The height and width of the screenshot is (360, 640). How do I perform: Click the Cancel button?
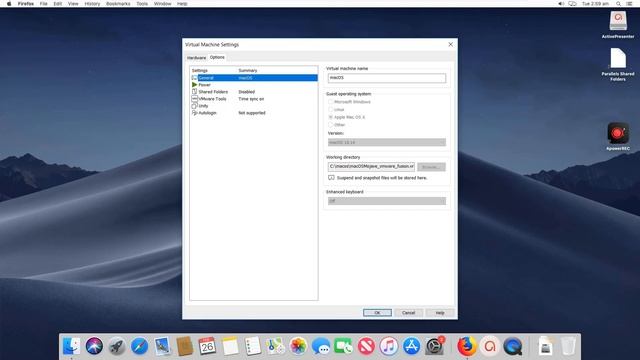[x=408, y=313]
